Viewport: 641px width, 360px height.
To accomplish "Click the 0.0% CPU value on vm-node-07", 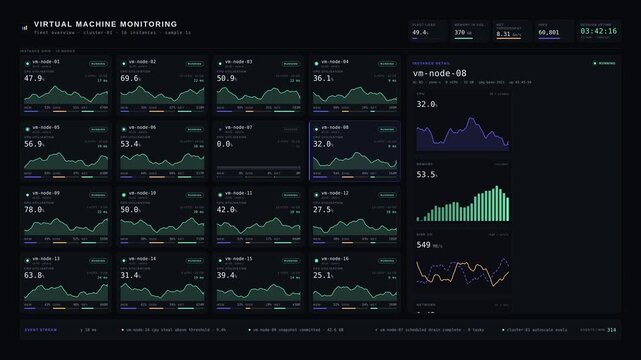I will [x=225, y=144].
